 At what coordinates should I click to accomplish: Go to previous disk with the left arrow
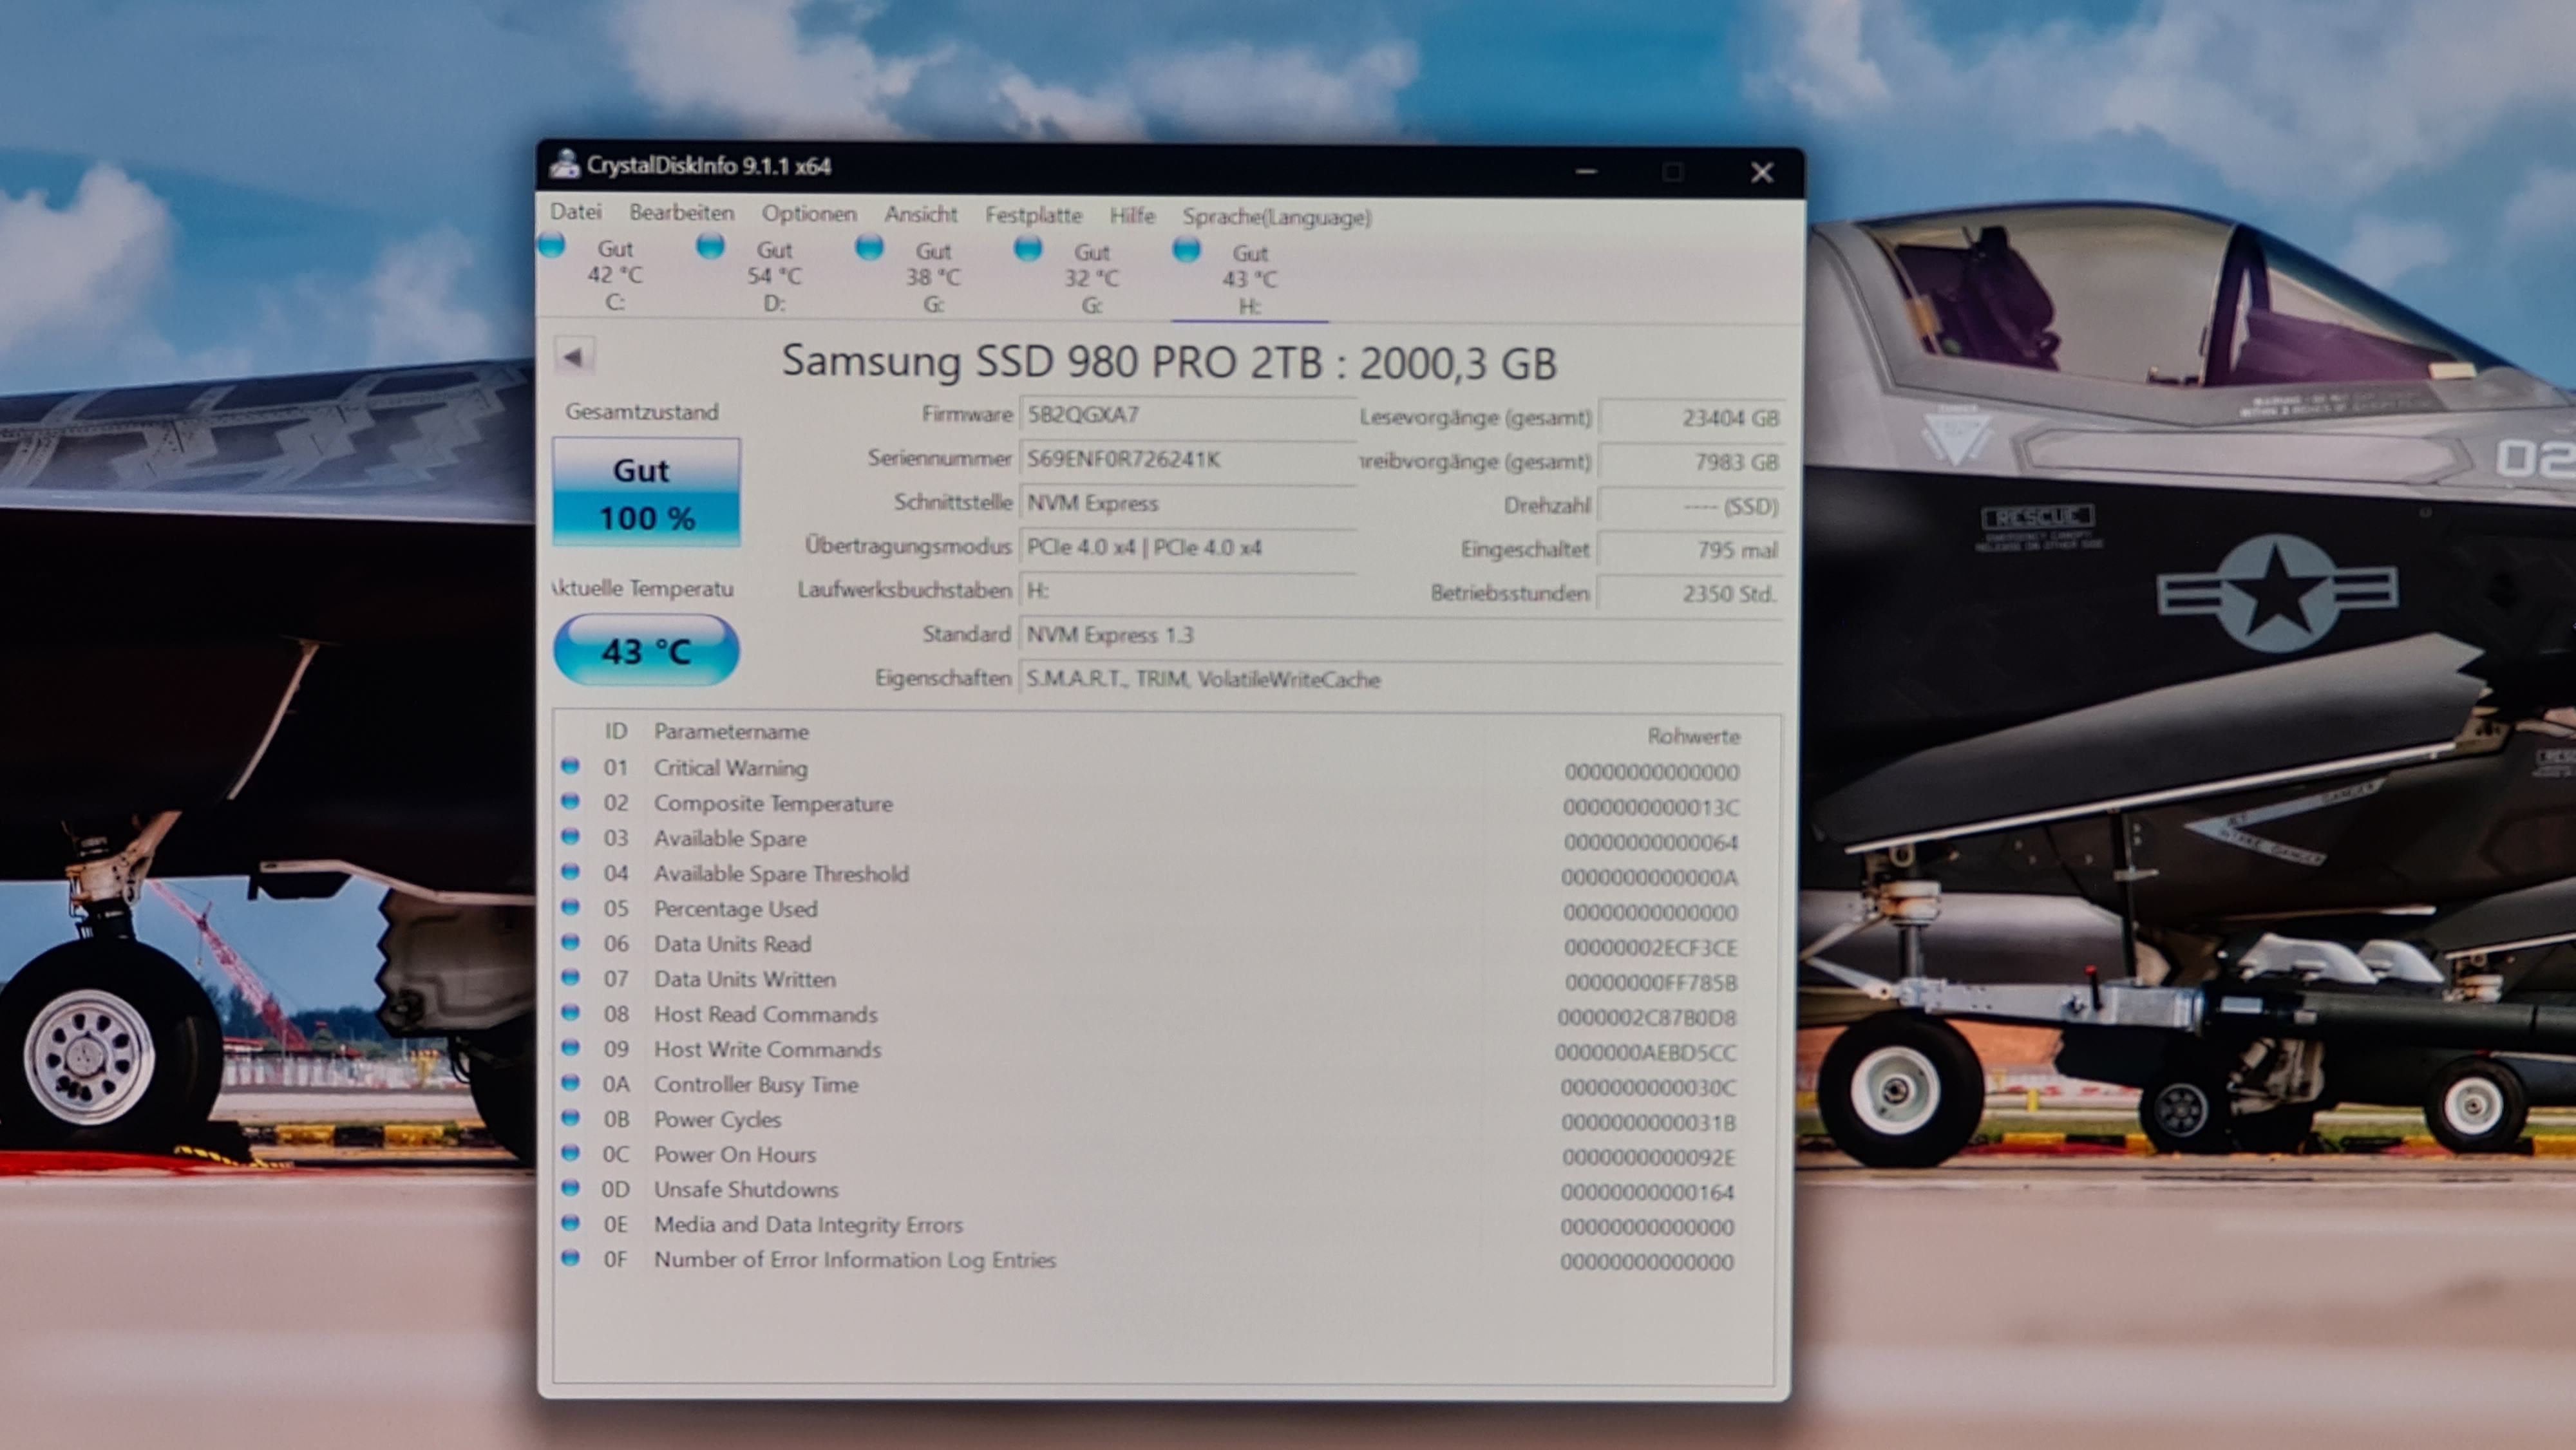(573, 356)
